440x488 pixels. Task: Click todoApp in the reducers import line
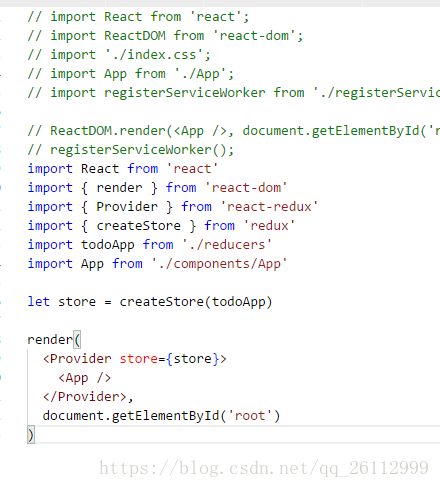[x=108, y=245]
